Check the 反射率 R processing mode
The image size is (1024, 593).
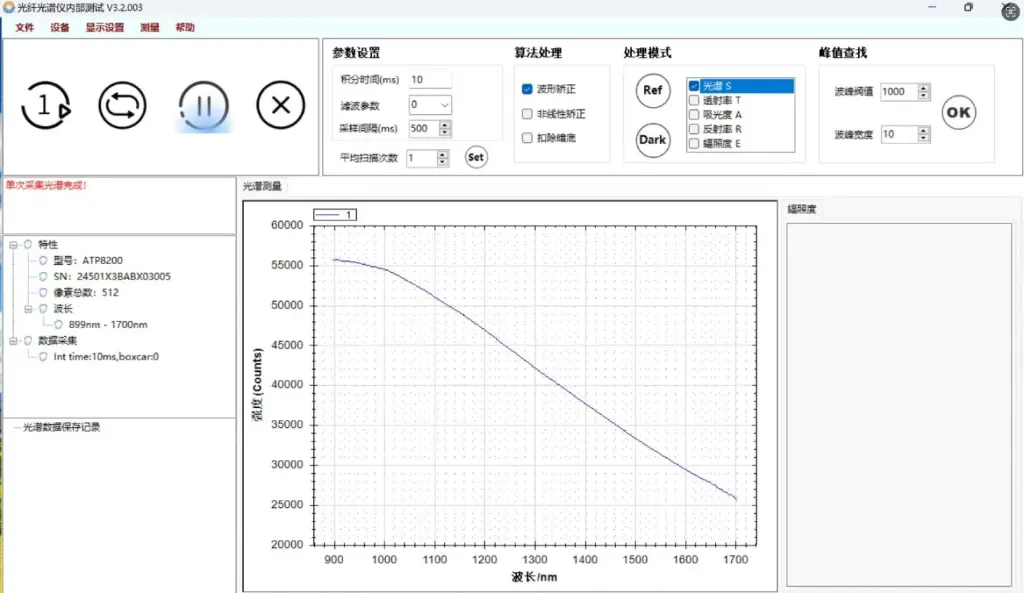[x=694, y=129]
